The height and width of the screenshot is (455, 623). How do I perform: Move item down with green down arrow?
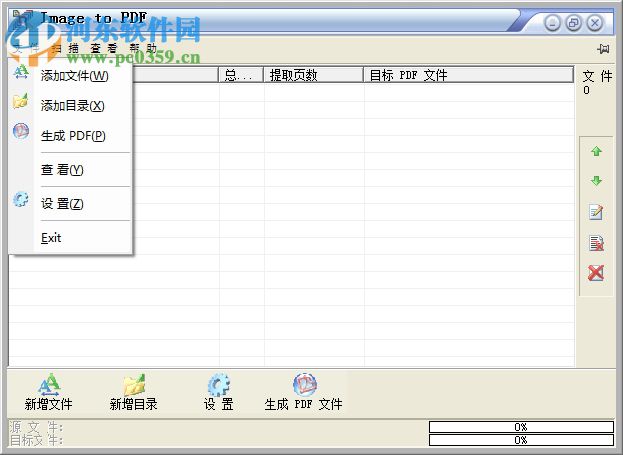click(596, 181)
